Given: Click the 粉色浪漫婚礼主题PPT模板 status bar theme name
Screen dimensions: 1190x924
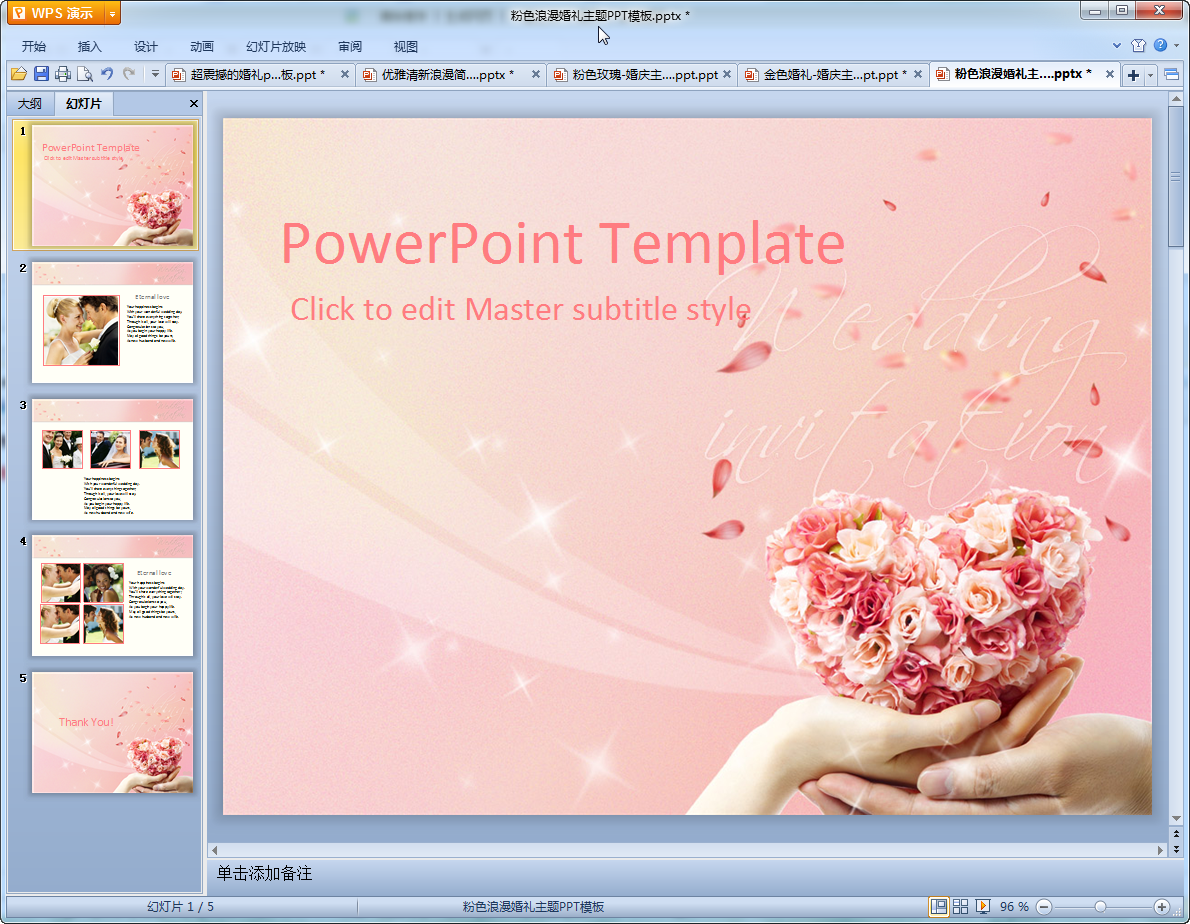Looking at the screenshot, I should click(x=534, y=907).
